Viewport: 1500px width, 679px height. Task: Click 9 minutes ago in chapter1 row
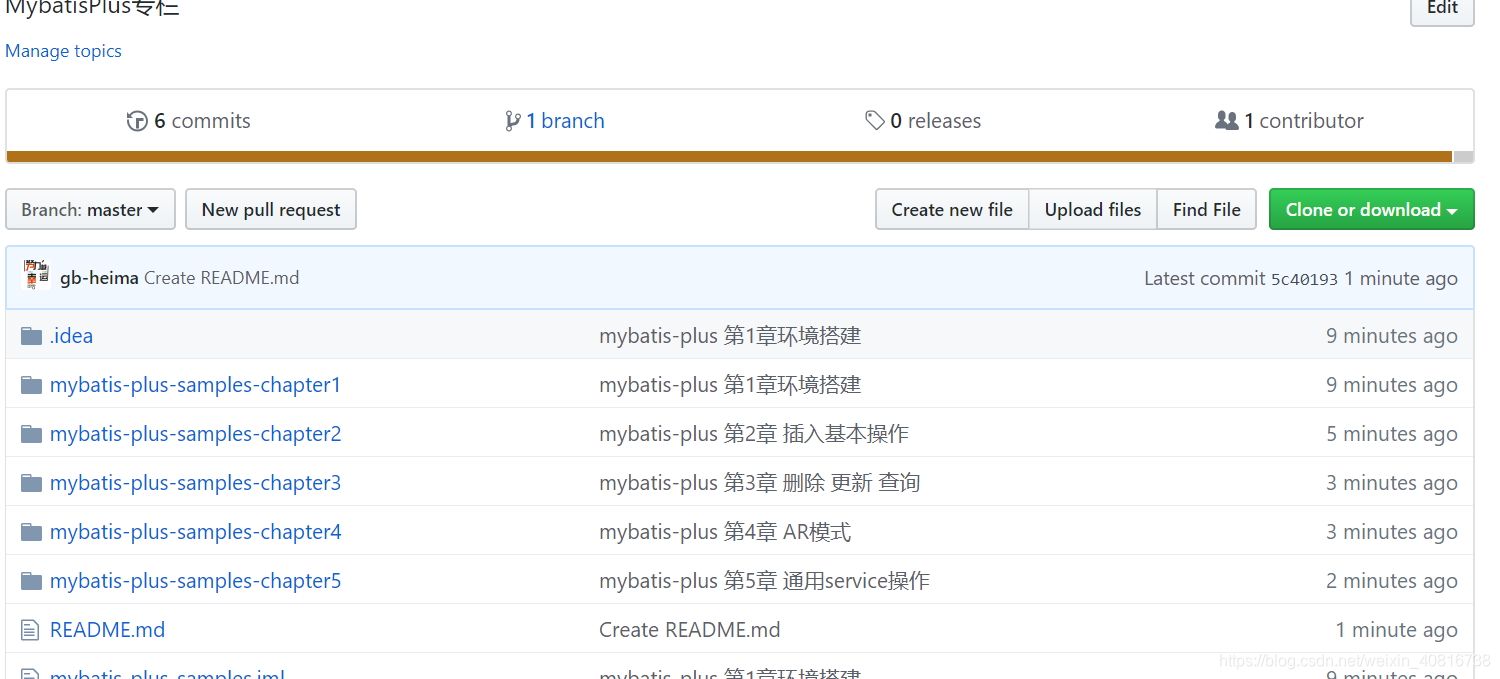1392,385
